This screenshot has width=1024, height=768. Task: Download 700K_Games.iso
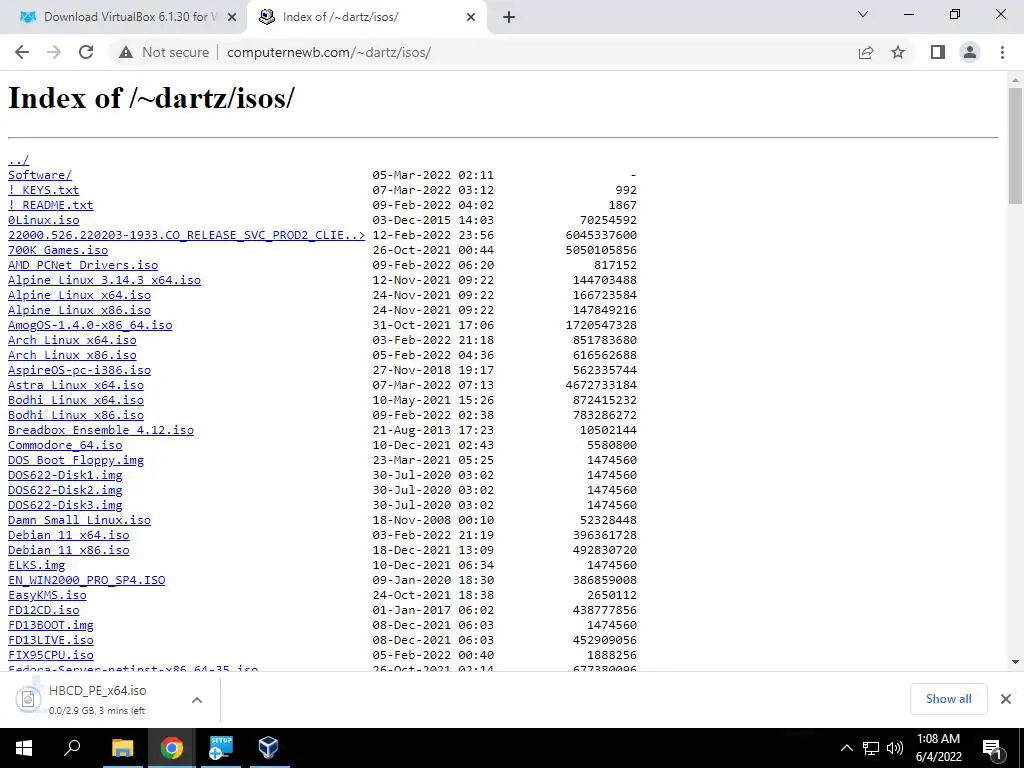coord(57,250)
